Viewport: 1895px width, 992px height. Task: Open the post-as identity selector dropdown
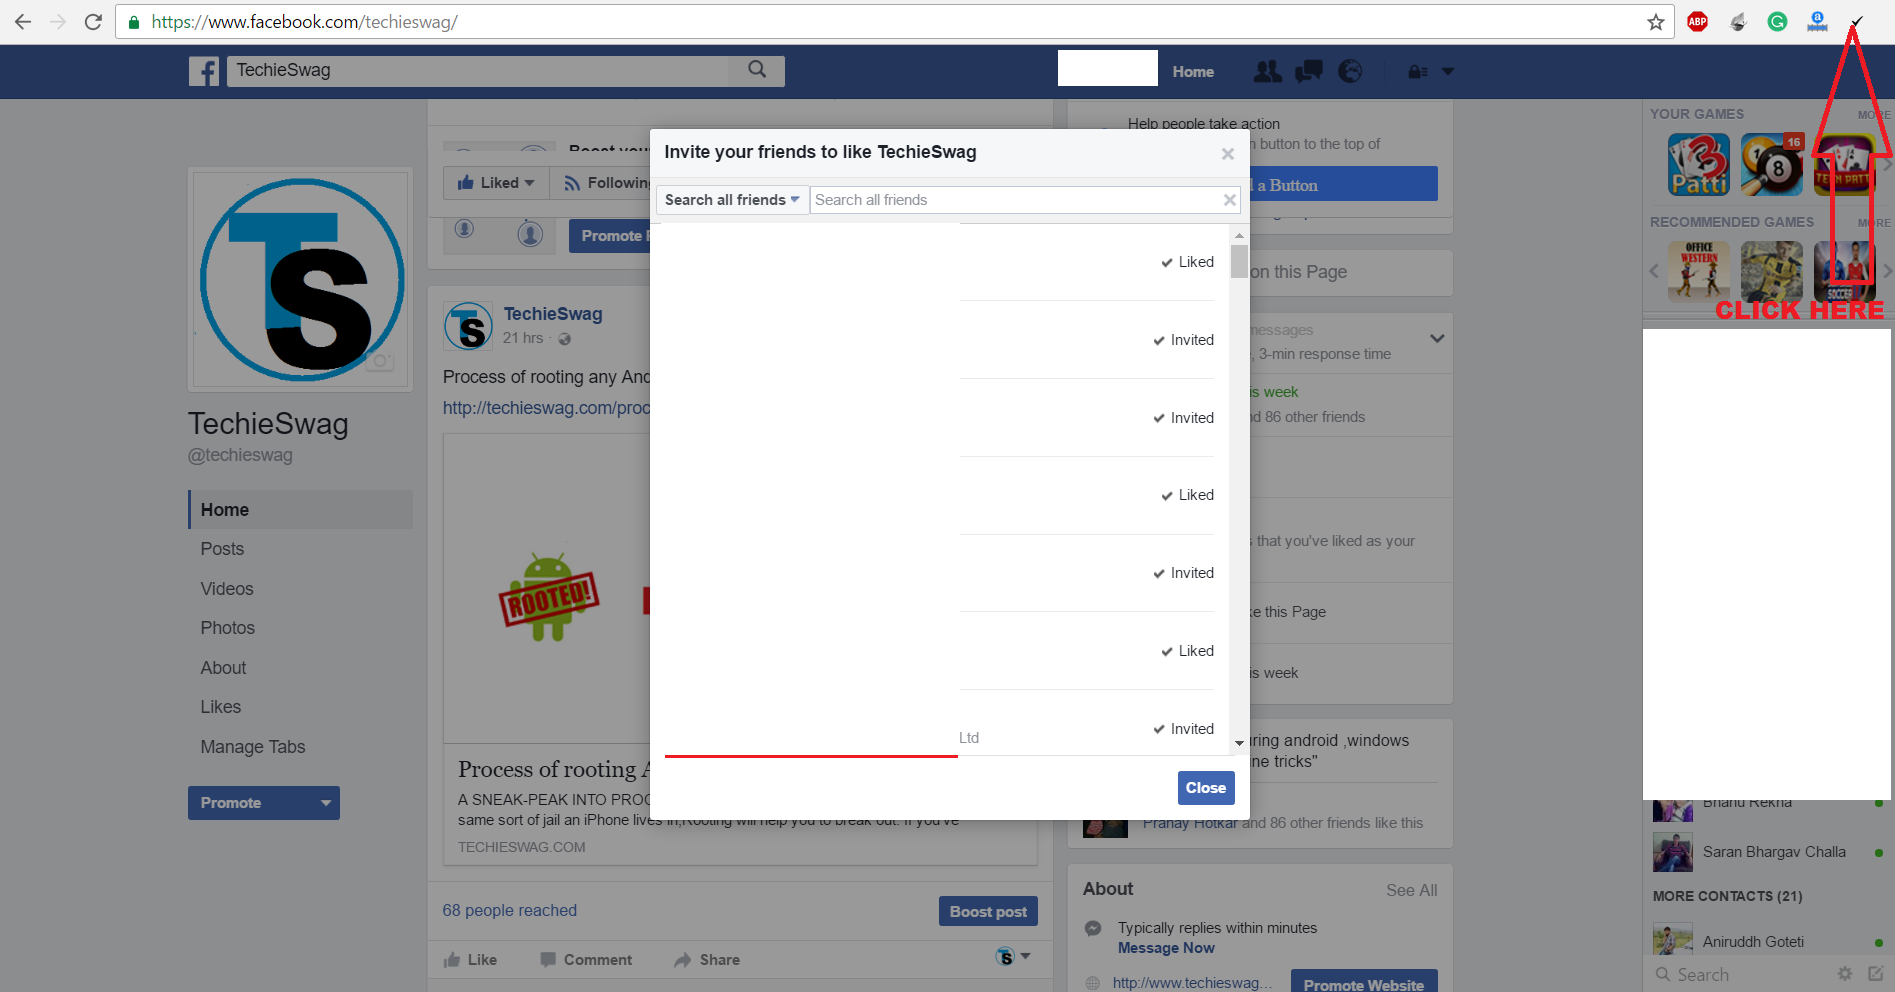tap(1013, 957)
